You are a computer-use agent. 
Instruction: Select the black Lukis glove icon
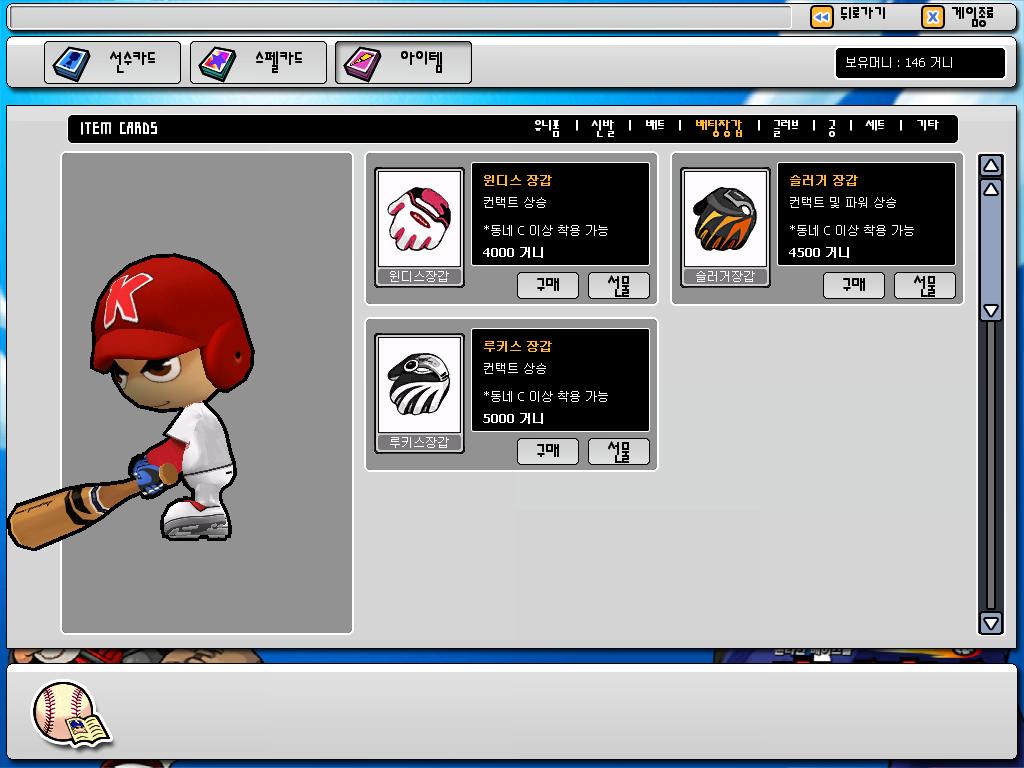(419, 385)
